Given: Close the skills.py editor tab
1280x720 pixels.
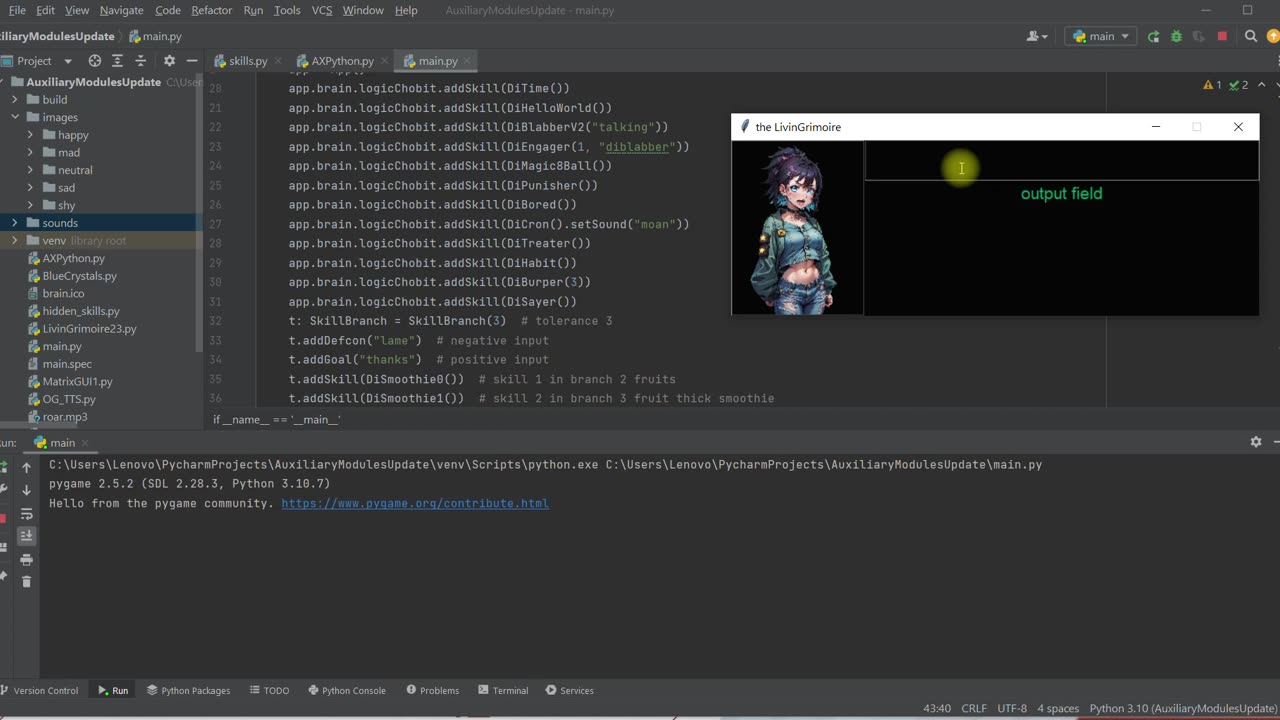Looking at the screenshot, I should (x=276, y=61).
